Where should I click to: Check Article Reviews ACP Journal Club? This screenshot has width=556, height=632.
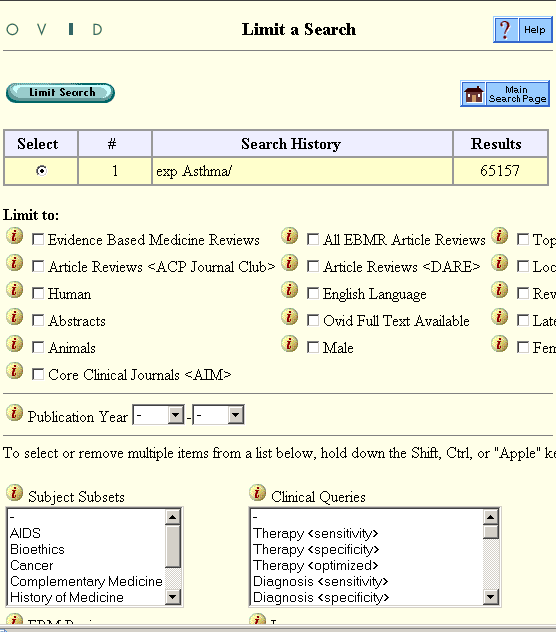click(38, 266)
